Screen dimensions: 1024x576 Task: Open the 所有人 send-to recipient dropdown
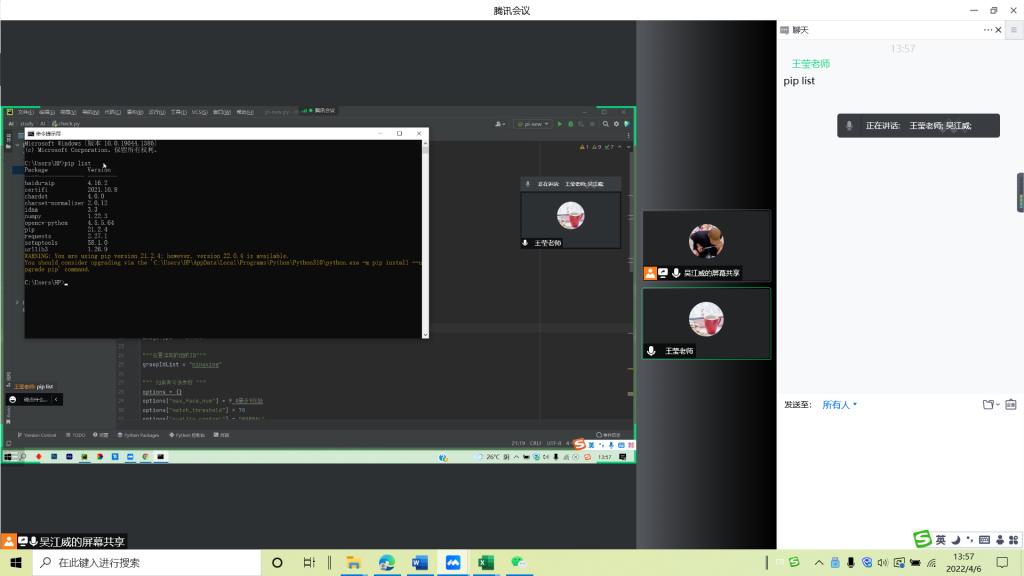[x=840, y=405]
